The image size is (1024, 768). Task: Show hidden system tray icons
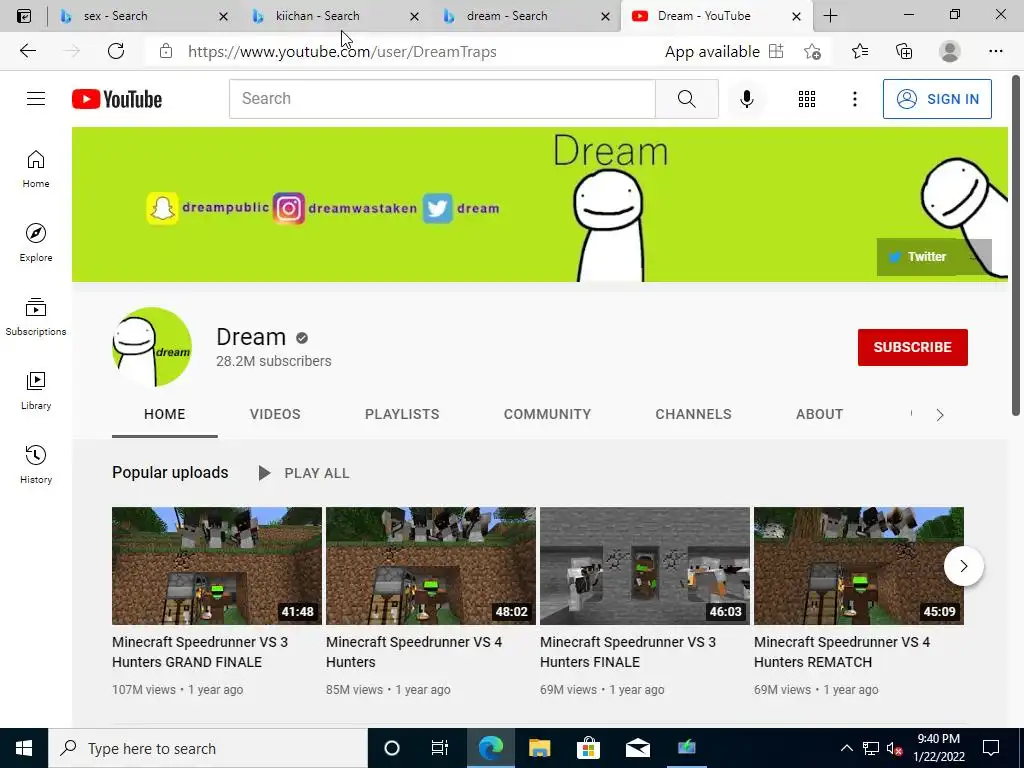(846, 748)
